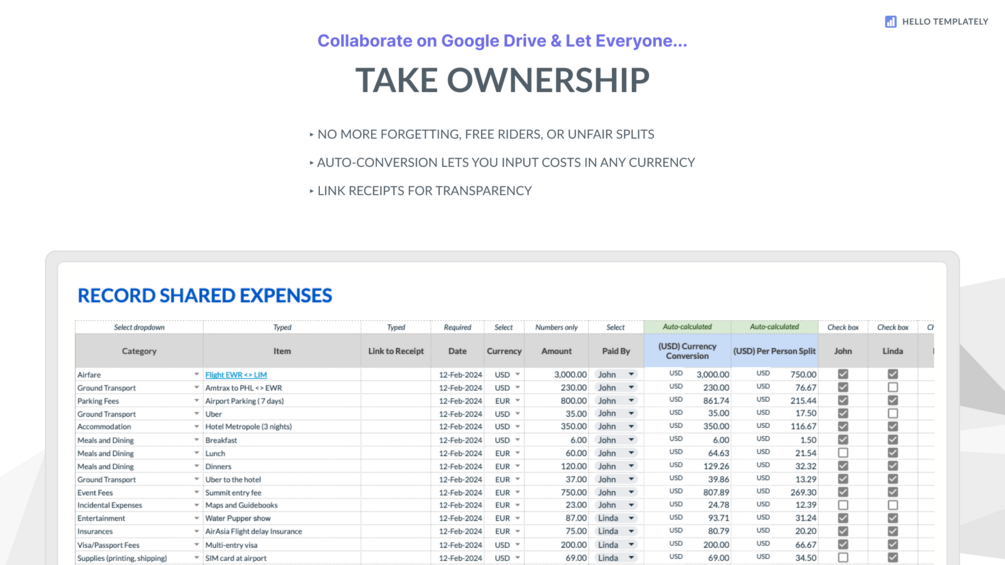Click the 'Water Pupper show' item cell
The image size is (1005, 565).
tap(282, 518)
